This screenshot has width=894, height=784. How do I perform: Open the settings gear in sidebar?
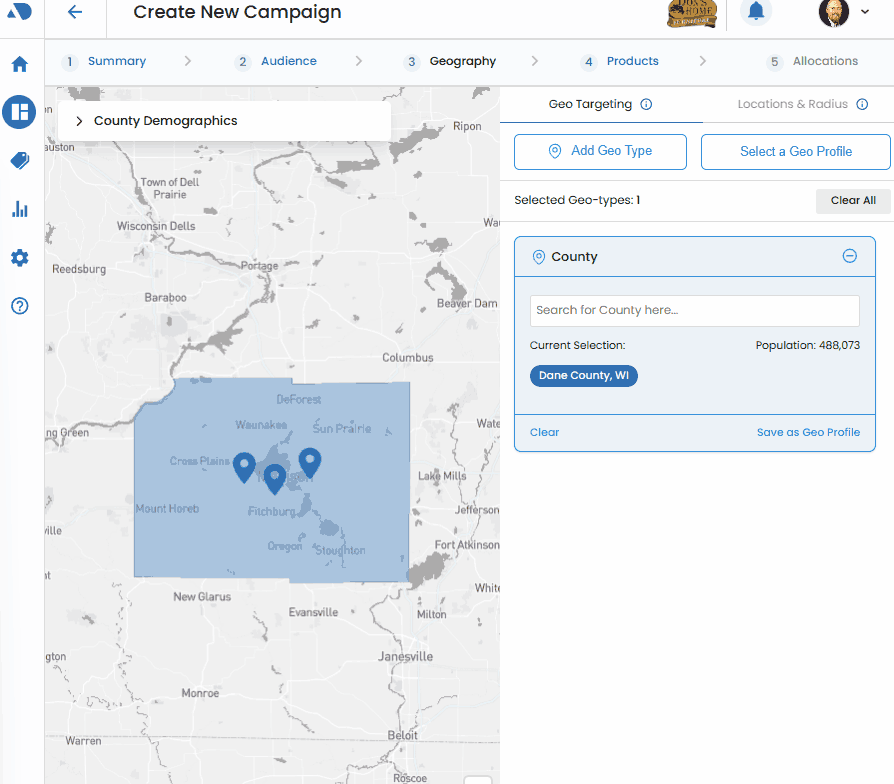[x=20, y=258]
